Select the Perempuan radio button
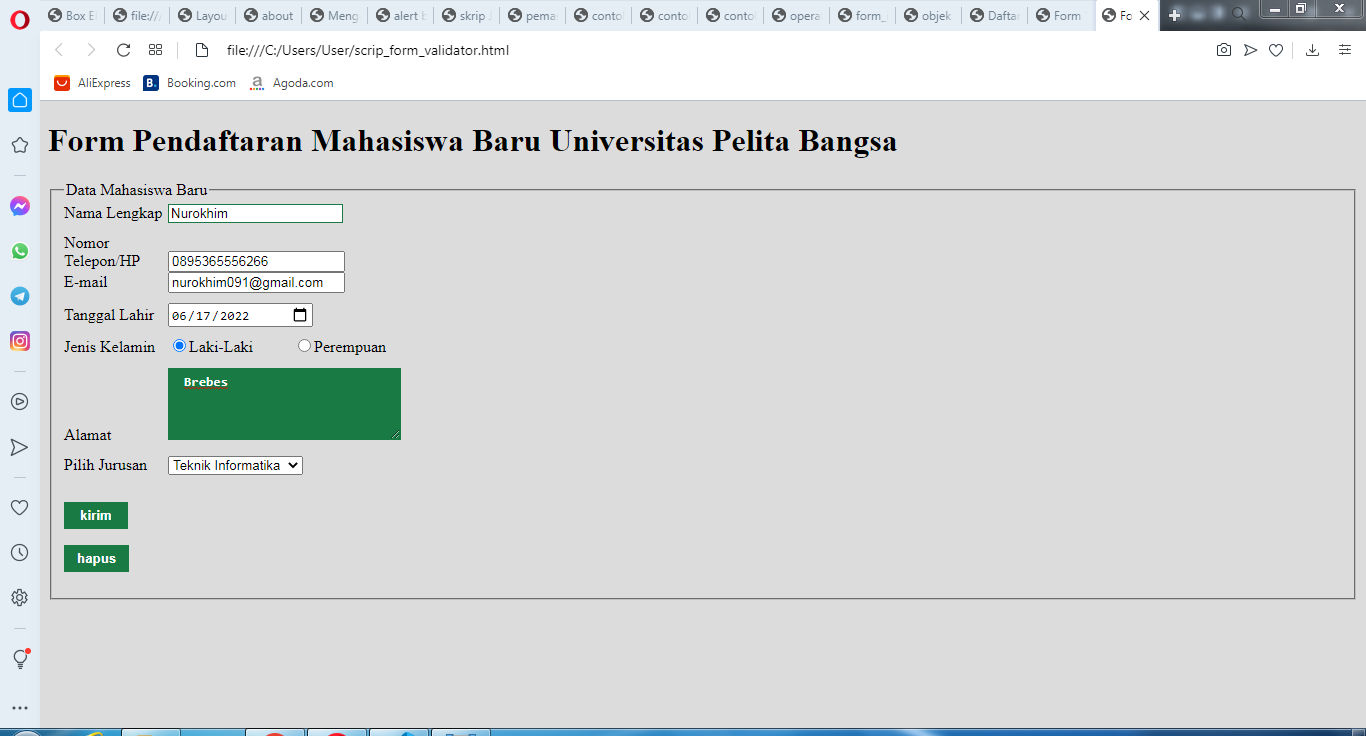This screenshot has height=736, width=1366. [304, 345]
